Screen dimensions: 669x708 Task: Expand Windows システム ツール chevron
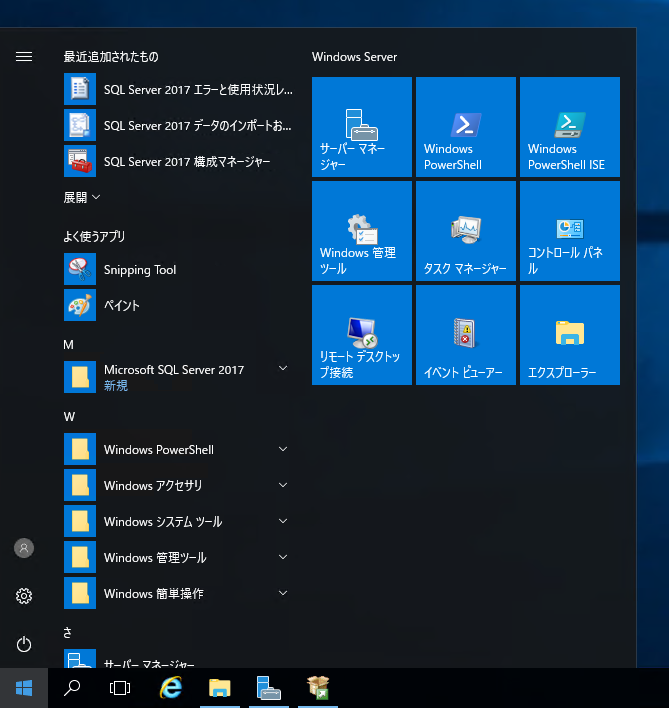click(x=283, y=521)
